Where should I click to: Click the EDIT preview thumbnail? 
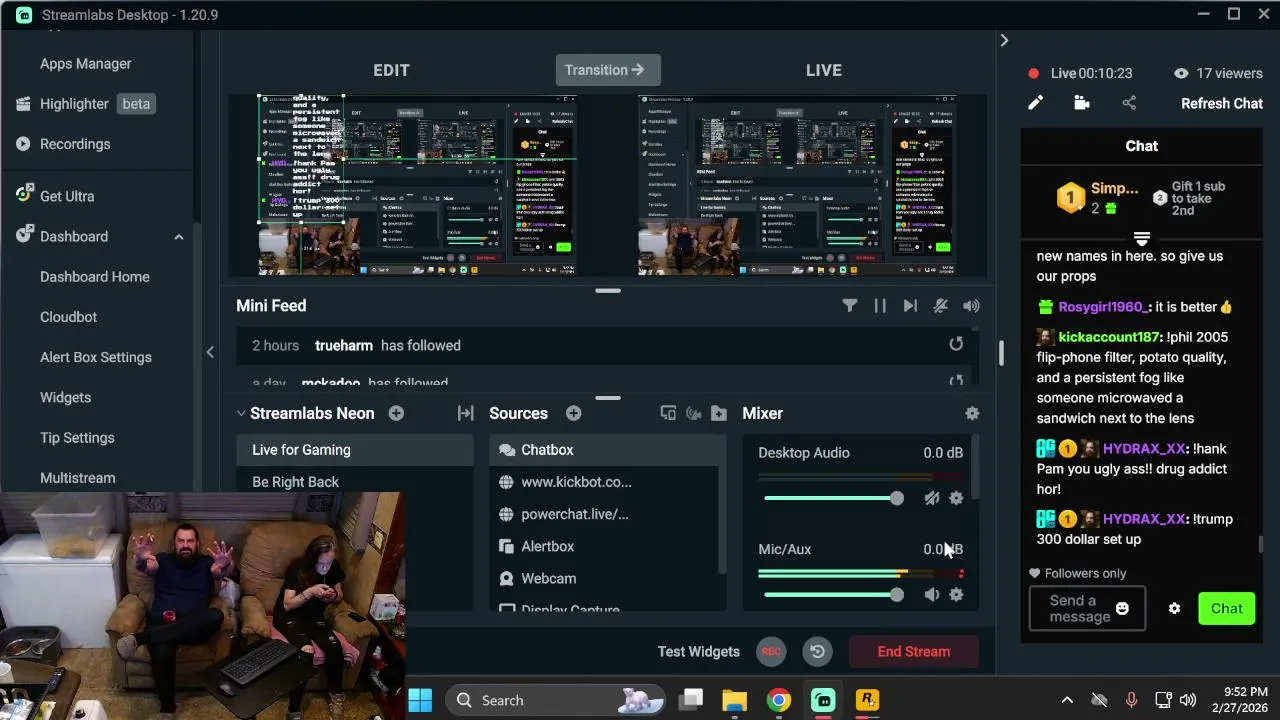pyautogui.click(x=418, y=185)
